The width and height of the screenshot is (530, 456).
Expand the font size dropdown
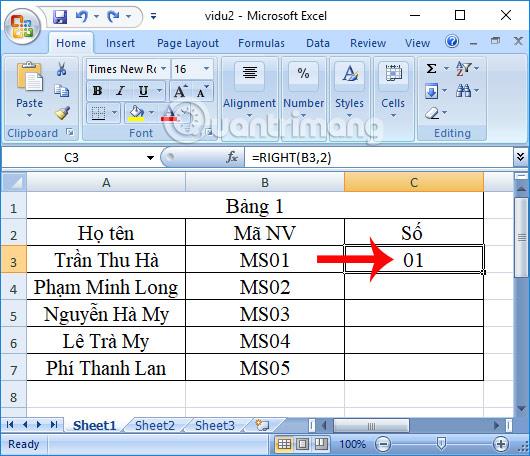206,69
